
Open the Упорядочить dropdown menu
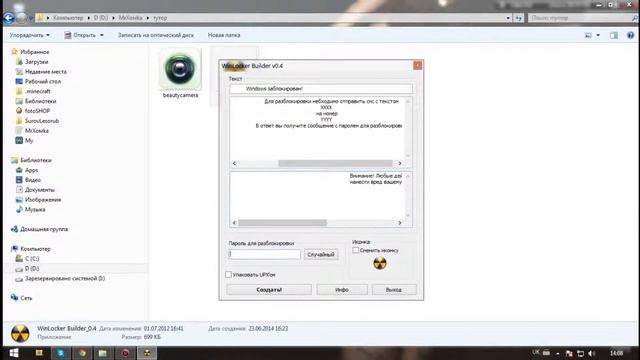(x=29, y=35)
